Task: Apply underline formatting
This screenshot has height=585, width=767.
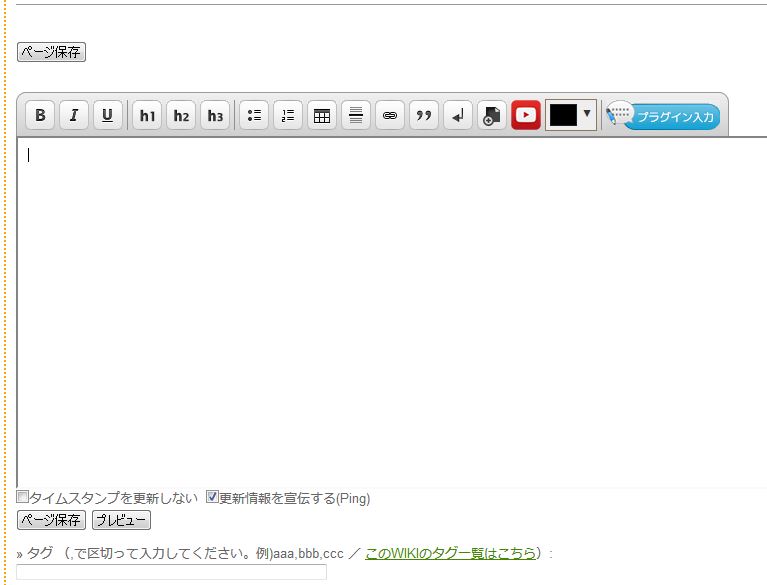Action: 107,115
